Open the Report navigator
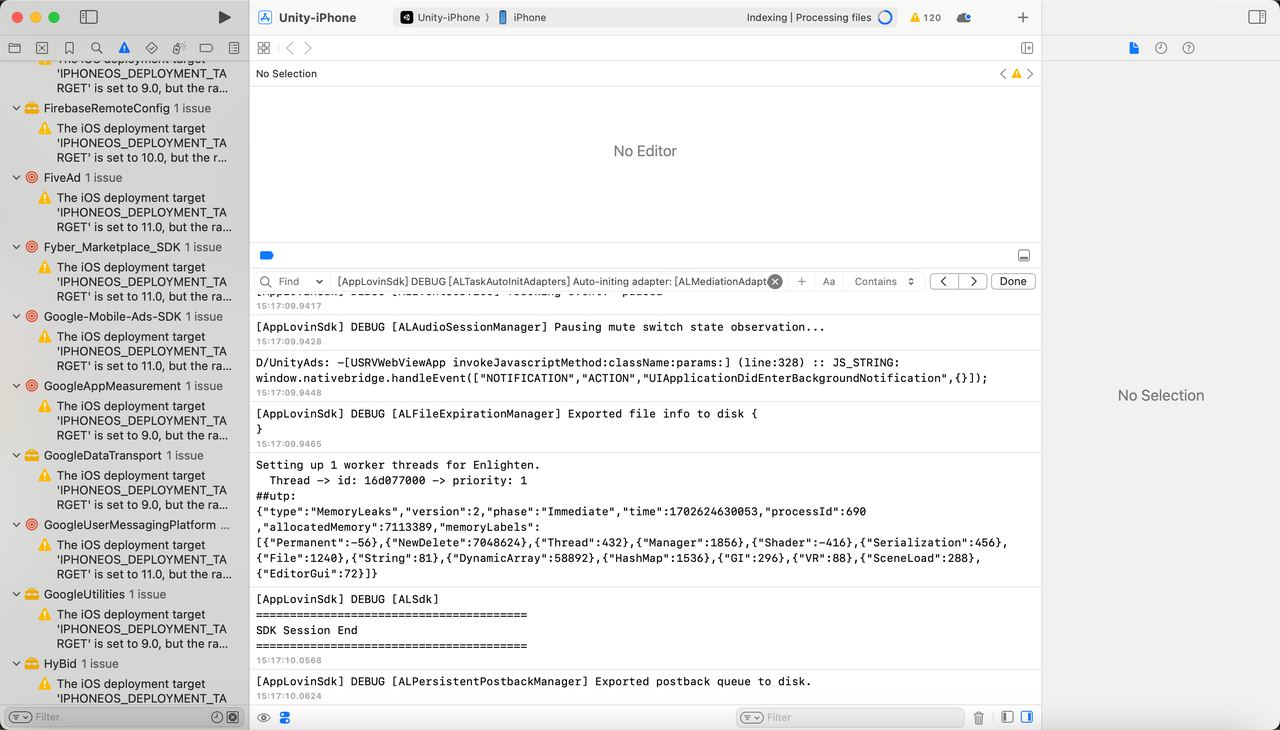 click(x=234, y=47)
